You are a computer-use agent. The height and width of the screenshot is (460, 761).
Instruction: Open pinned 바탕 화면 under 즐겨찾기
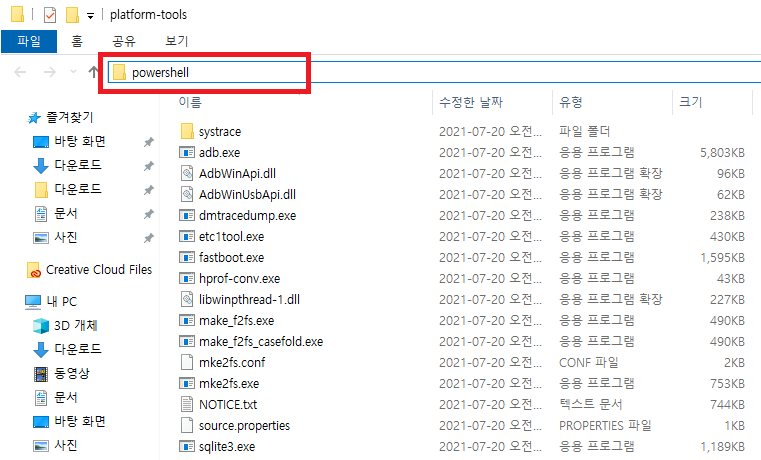pos(80,142)
